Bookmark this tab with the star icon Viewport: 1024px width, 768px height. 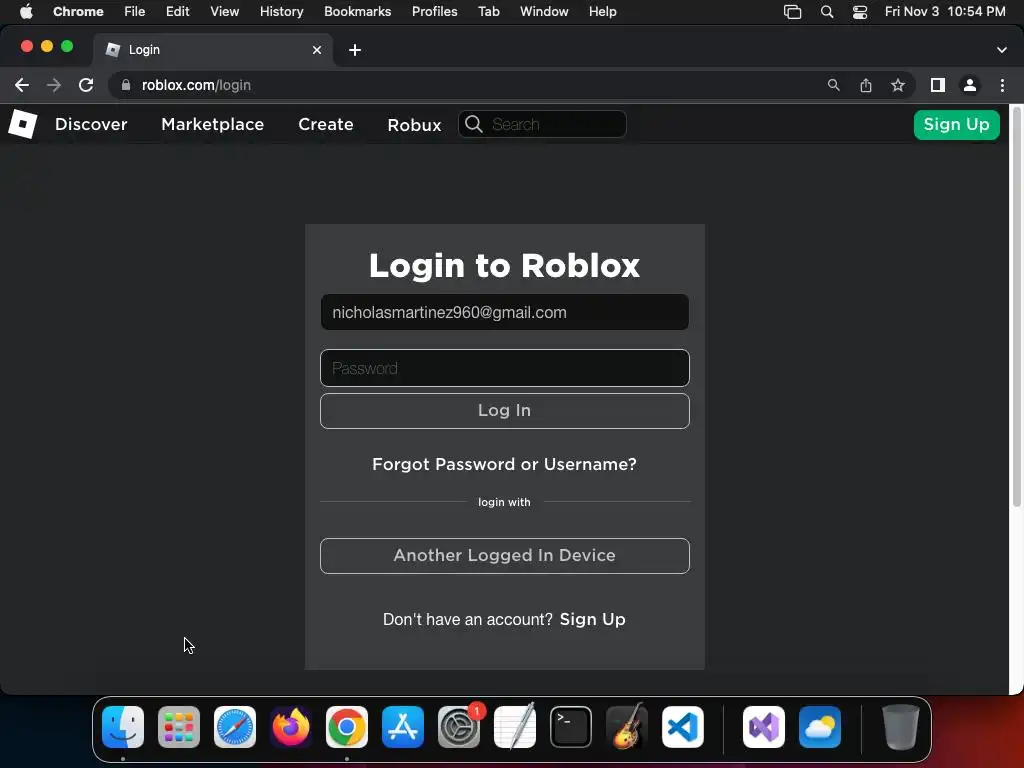tap(898, 85)
